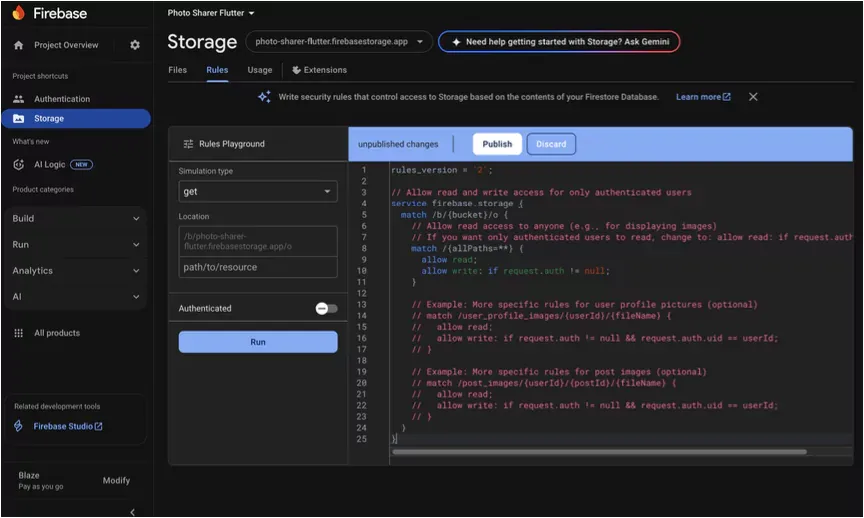
Task: Click the Blaze Pay as you go plan text
Action: click(x=41, y=481)
